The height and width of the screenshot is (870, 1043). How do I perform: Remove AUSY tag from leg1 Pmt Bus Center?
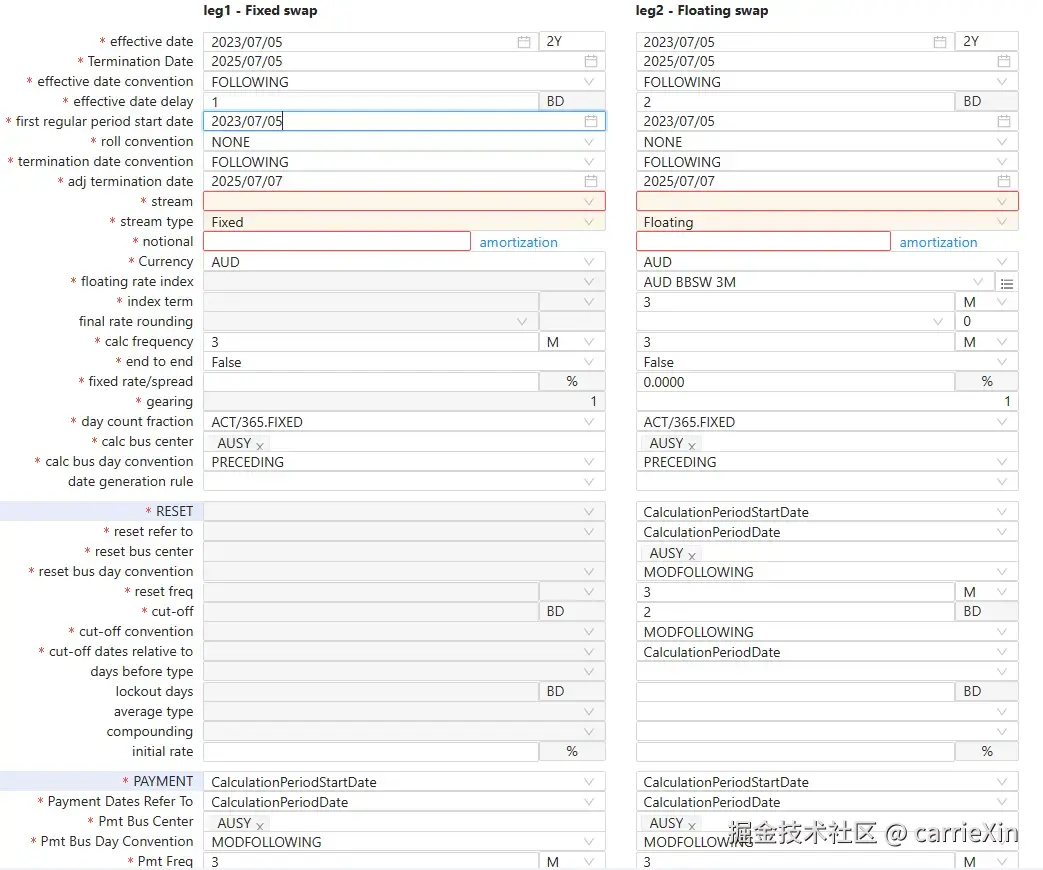(260, 825)
